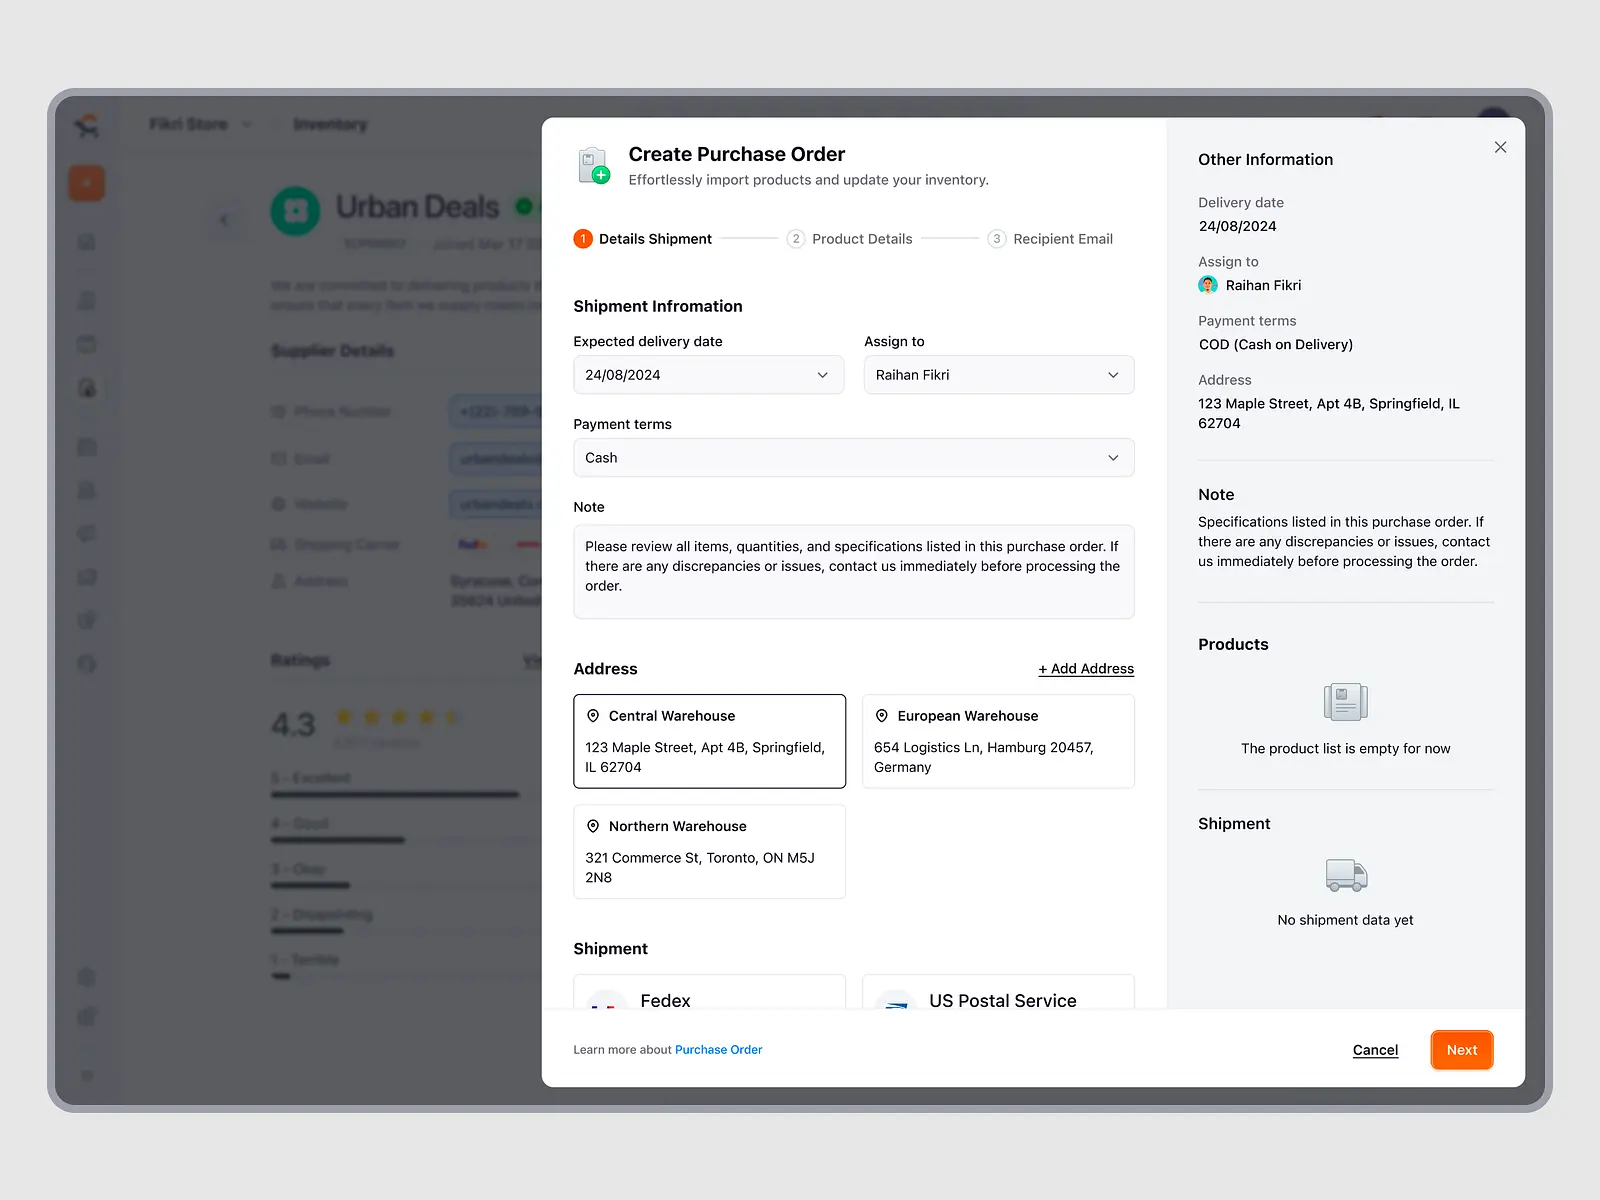Click 'The product list is empty for now'
Viewport: 1600px width, 1200px height.
(1346, 749)
